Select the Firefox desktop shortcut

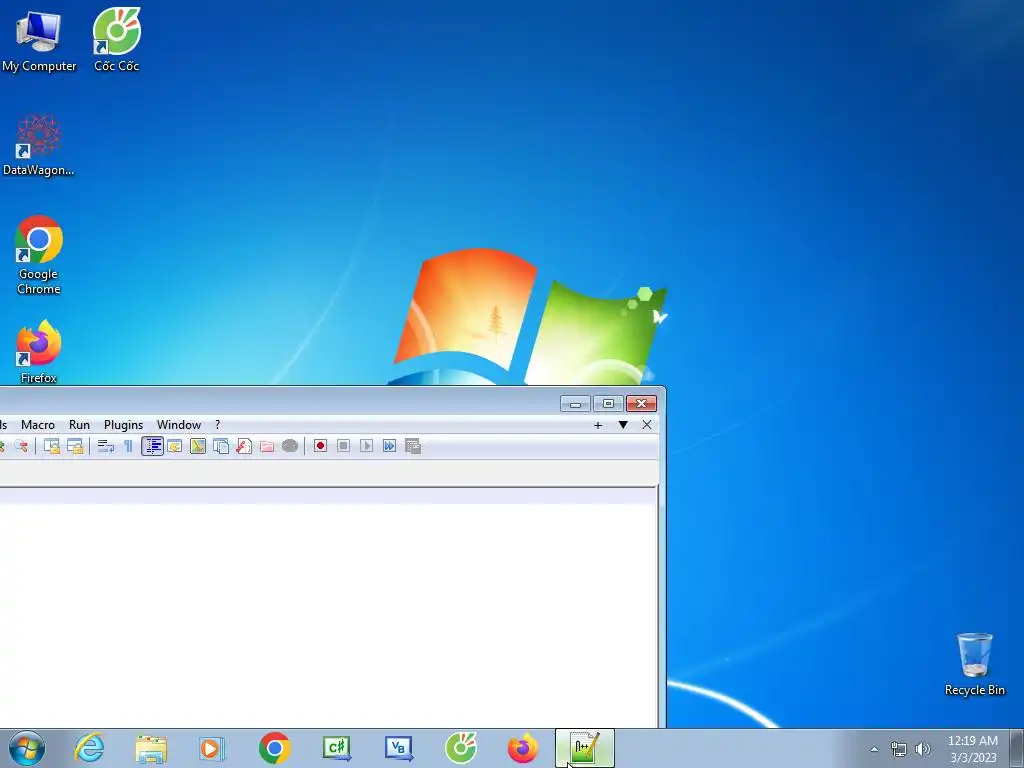click(x=39, y=353)
